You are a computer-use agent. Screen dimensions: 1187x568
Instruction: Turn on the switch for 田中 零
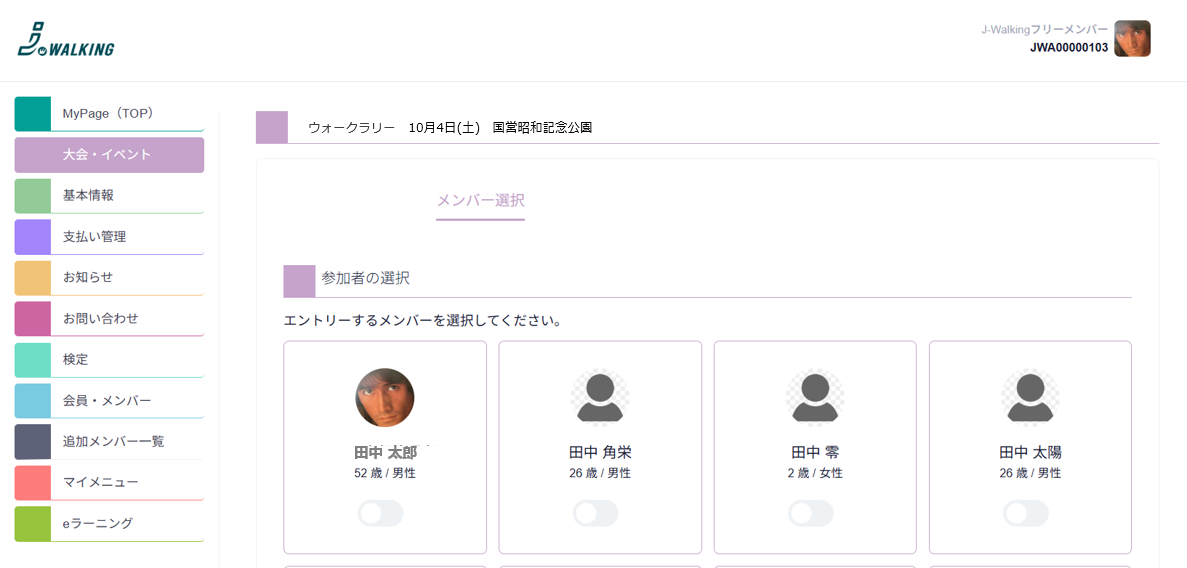click(811, 513)
